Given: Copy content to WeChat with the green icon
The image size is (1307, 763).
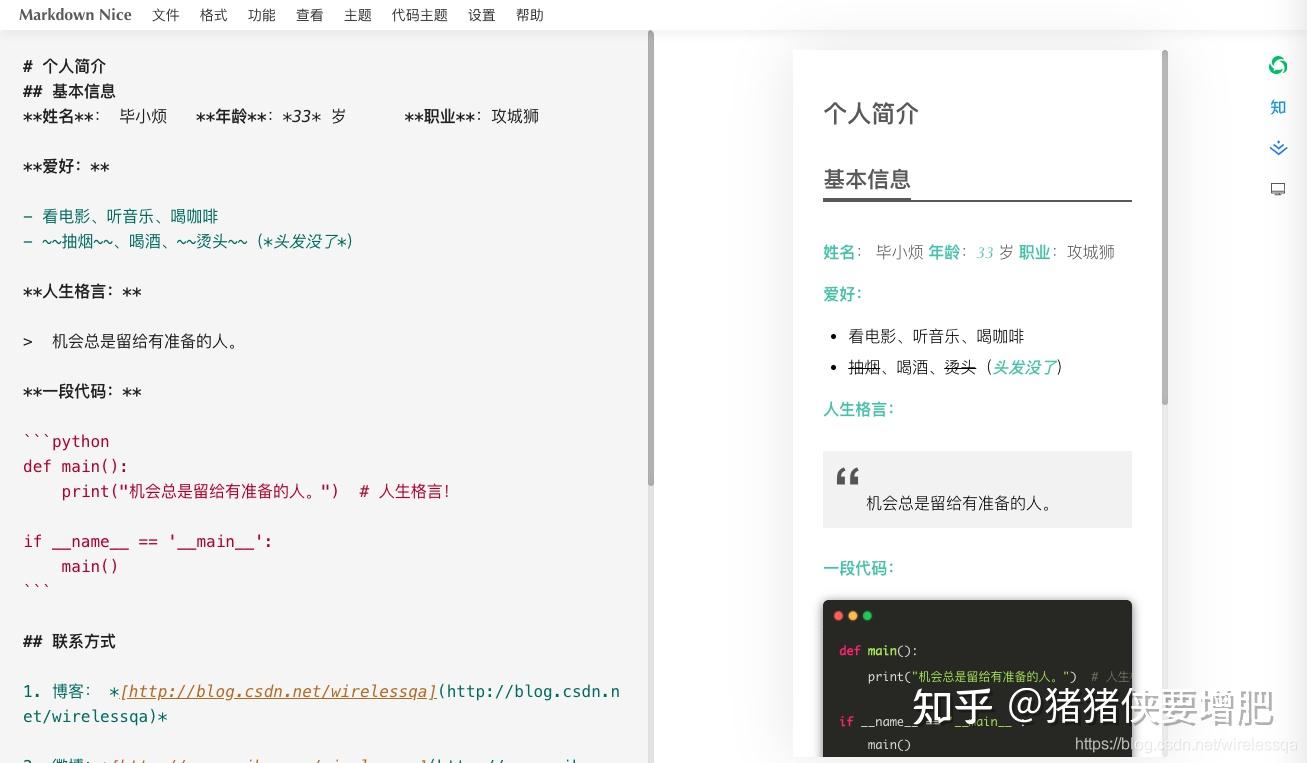Looking at the screenshot, I should (1277, 66).
